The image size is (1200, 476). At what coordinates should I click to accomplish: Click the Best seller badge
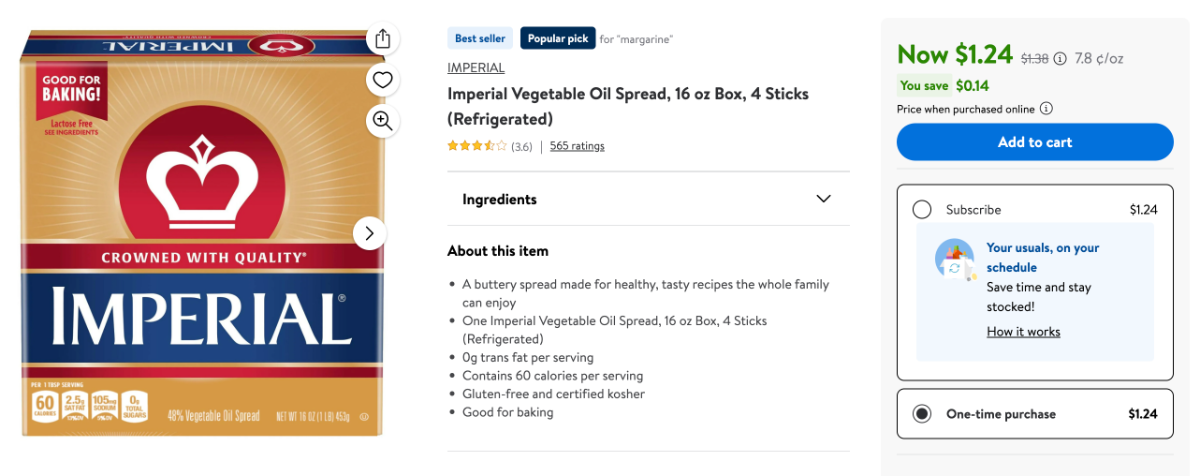tap(480, 39)
